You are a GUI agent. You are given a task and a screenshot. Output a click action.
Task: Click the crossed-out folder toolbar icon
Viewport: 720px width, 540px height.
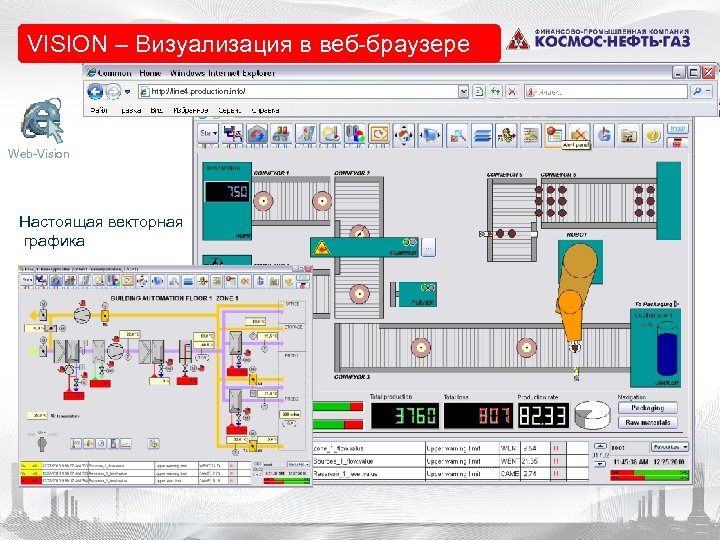[x=579, y=133]
